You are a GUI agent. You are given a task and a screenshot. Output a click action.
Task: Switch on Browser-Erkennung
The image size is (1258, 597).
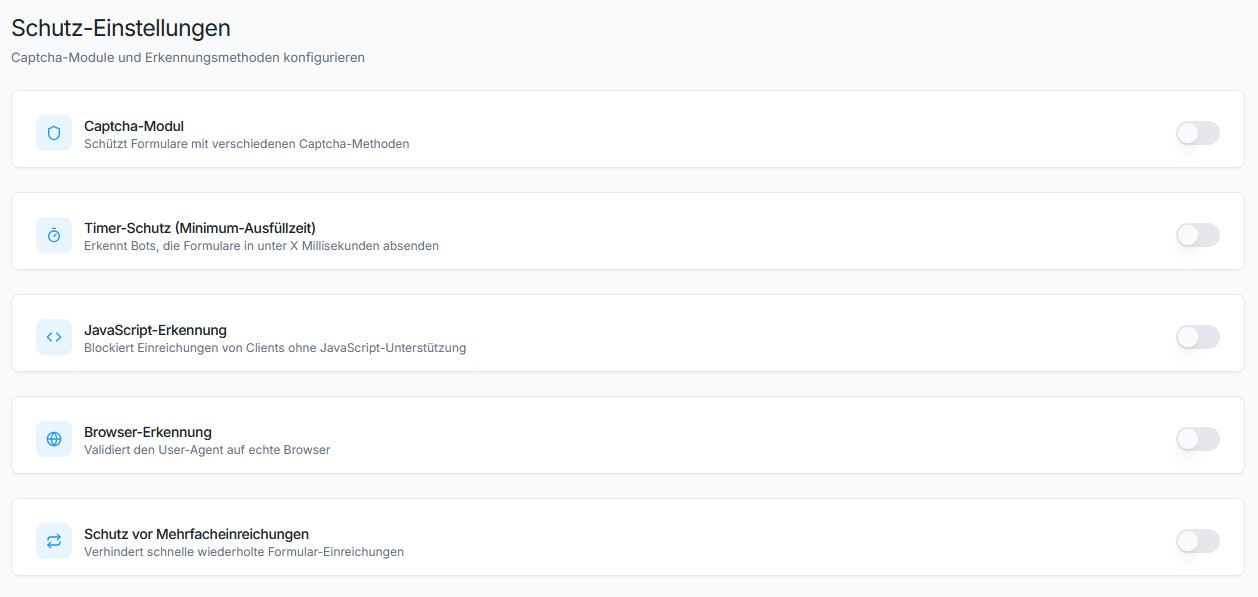tap(1198, 439)
